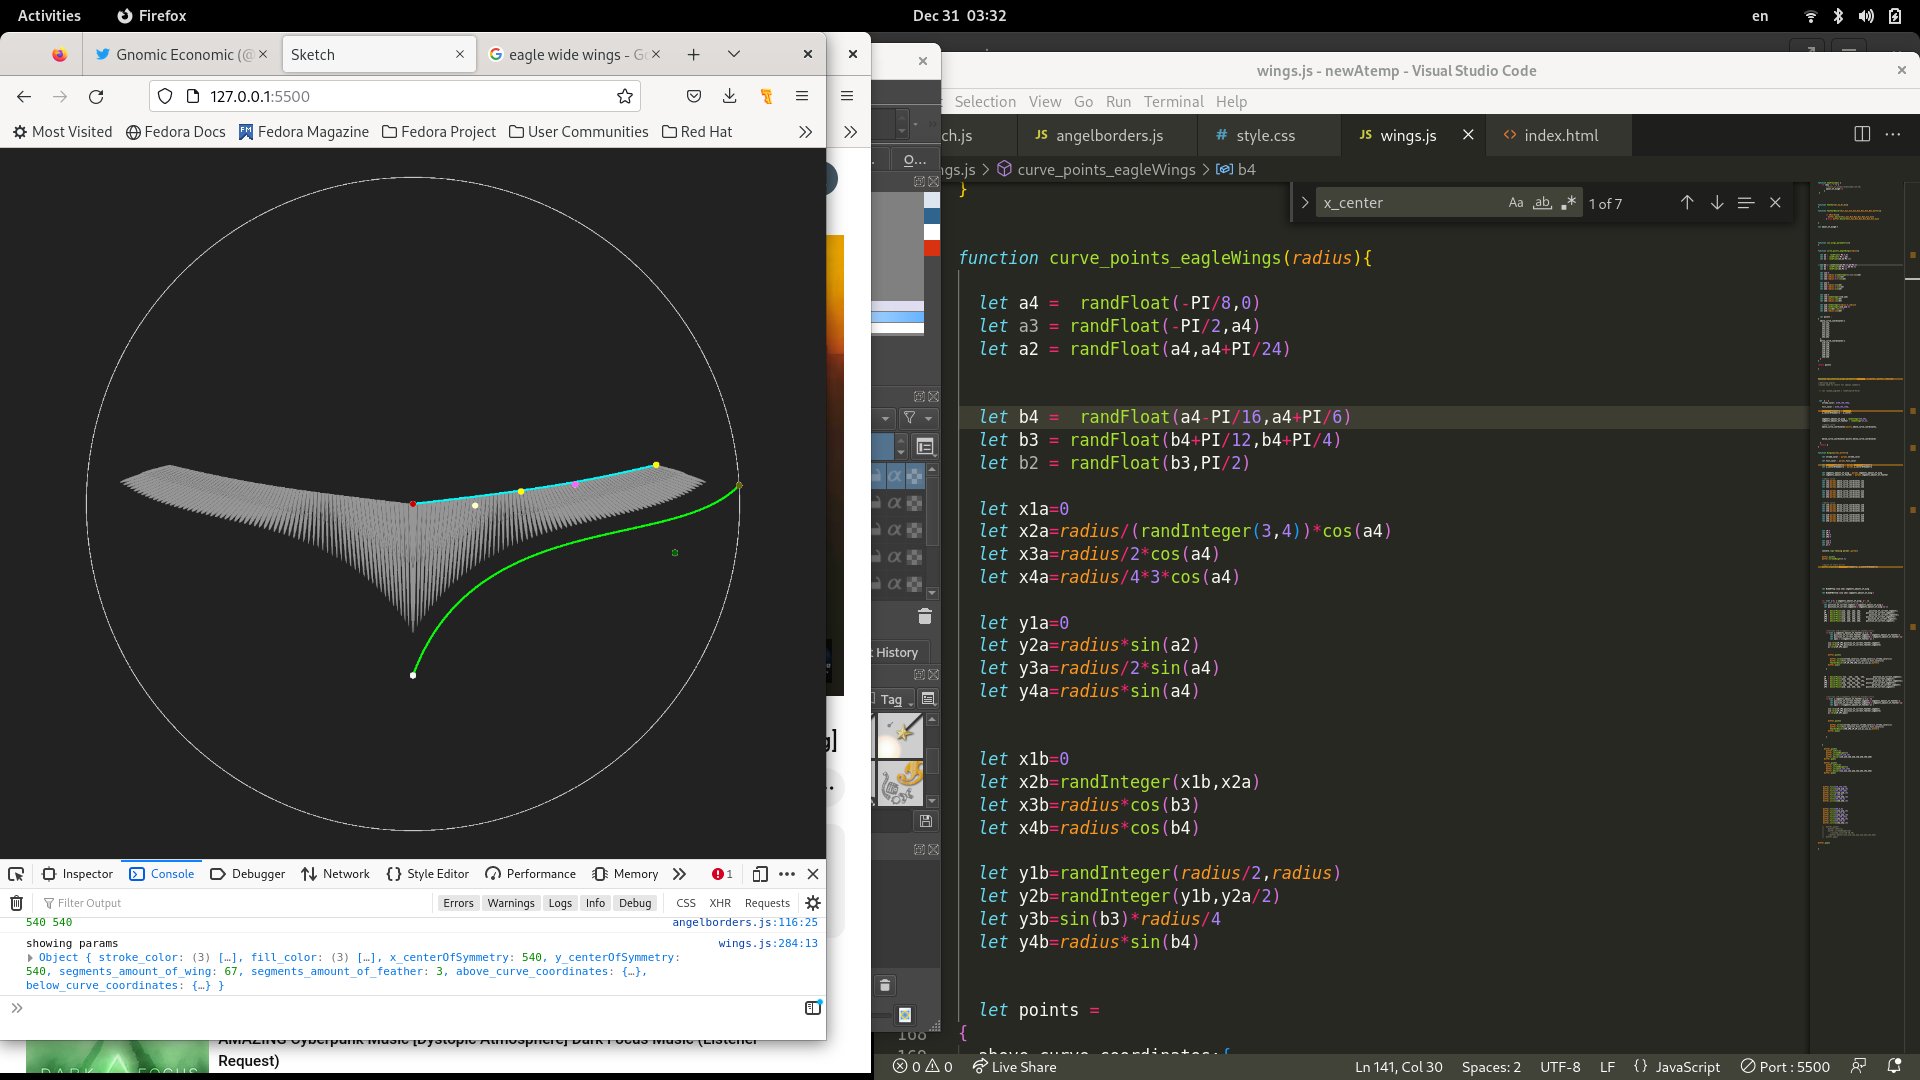Toggle the Debug console filter
The image size is (1920, 1080).
pyautogui.click(x=635, y=903)
